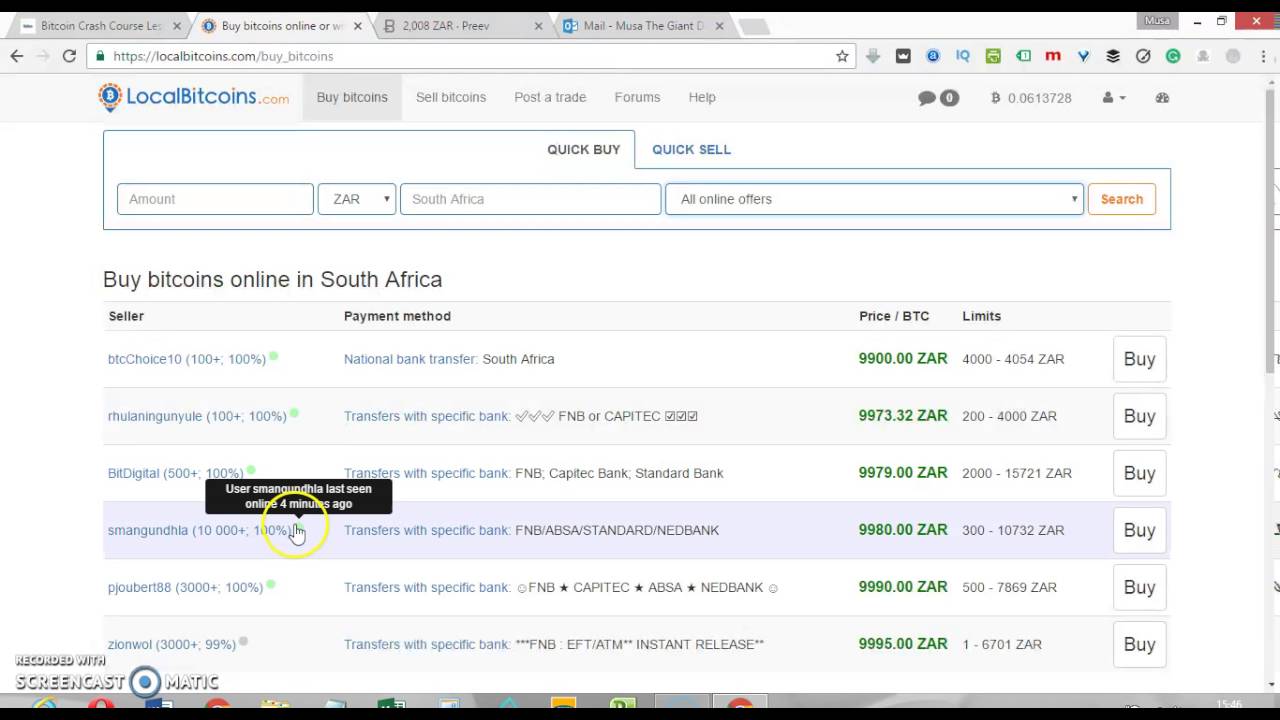Click the Amount input field

[x=215, y=199]
